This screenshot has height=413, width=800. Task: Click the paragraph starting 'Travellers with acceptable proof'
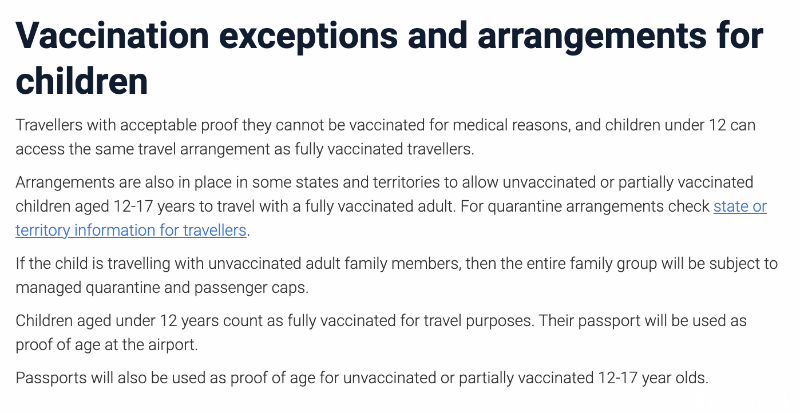(385, 137)
